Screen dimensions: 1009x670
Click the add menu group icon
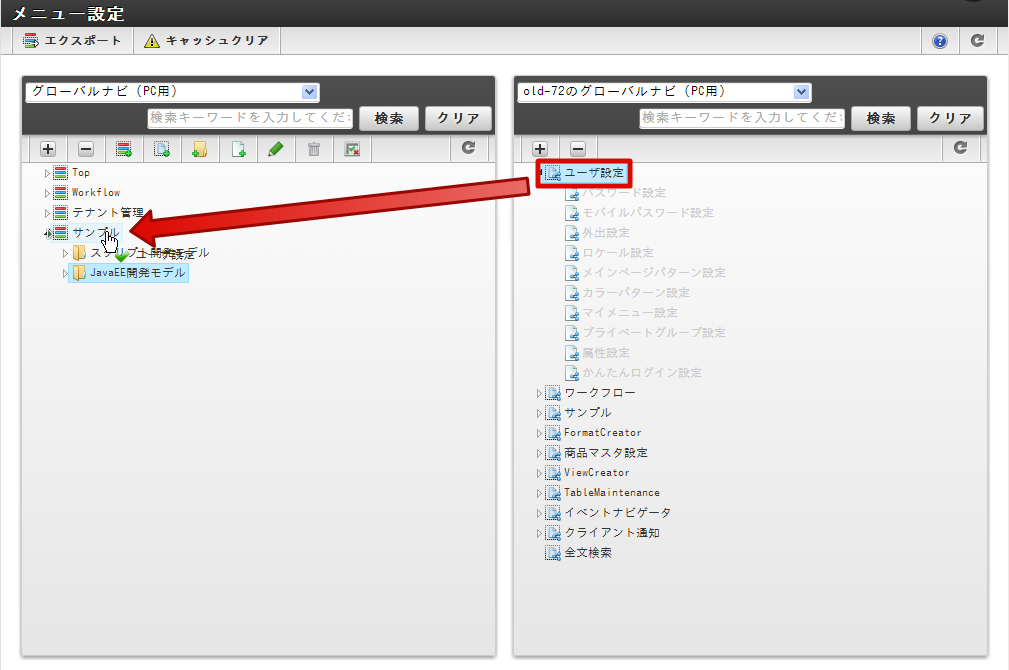click(124, 149)
